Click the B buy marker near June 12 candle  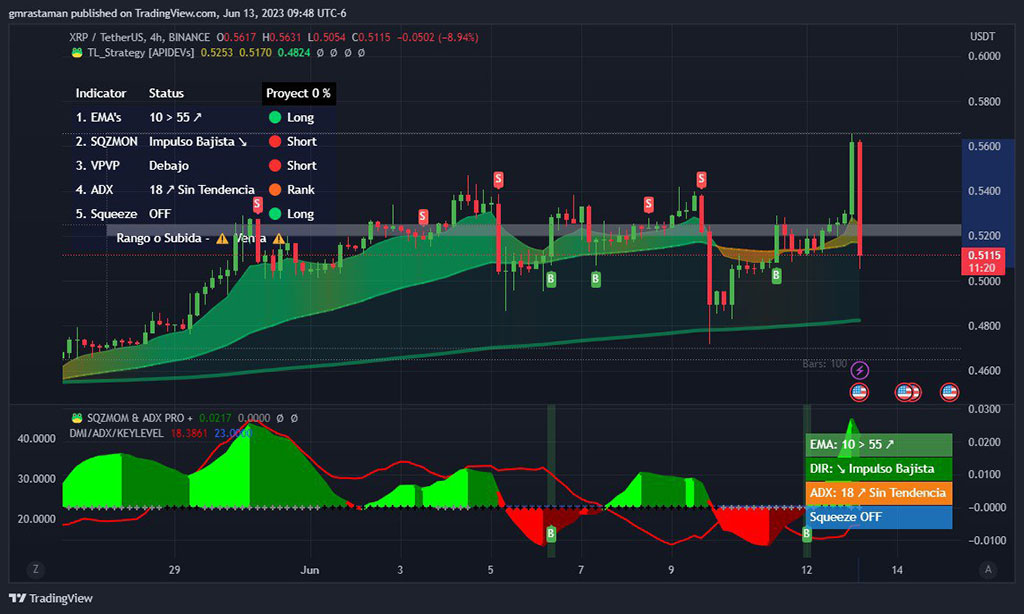(776, 276)
